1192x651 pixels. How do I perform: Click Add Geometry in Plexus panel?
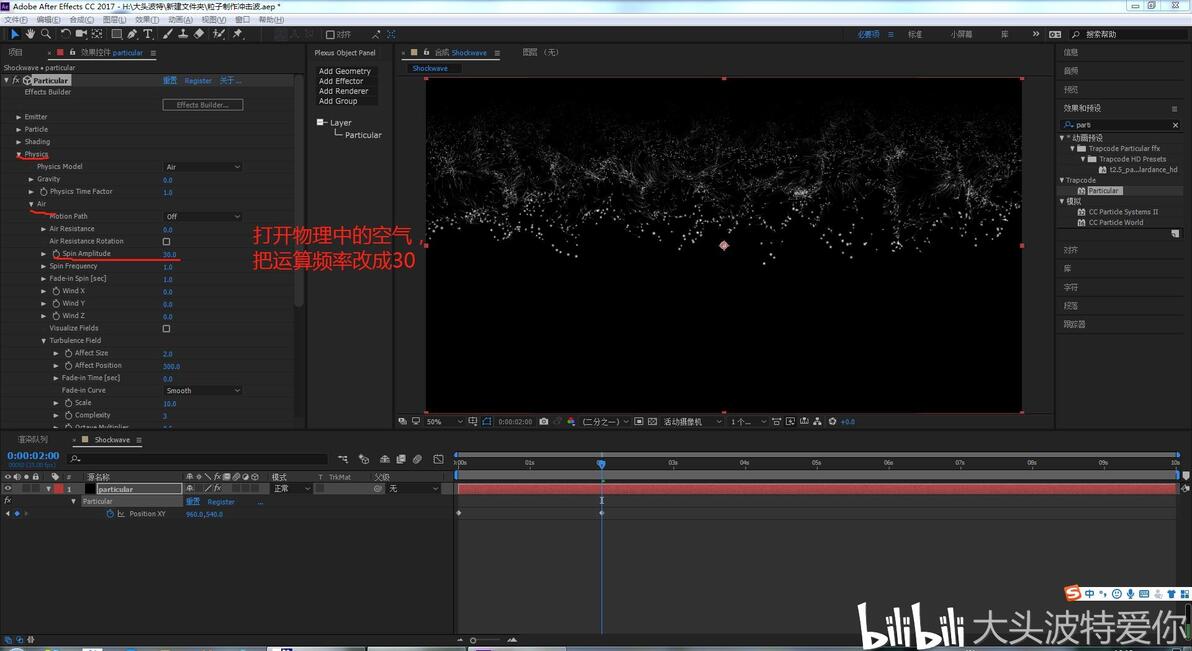[x=344, y=71]
